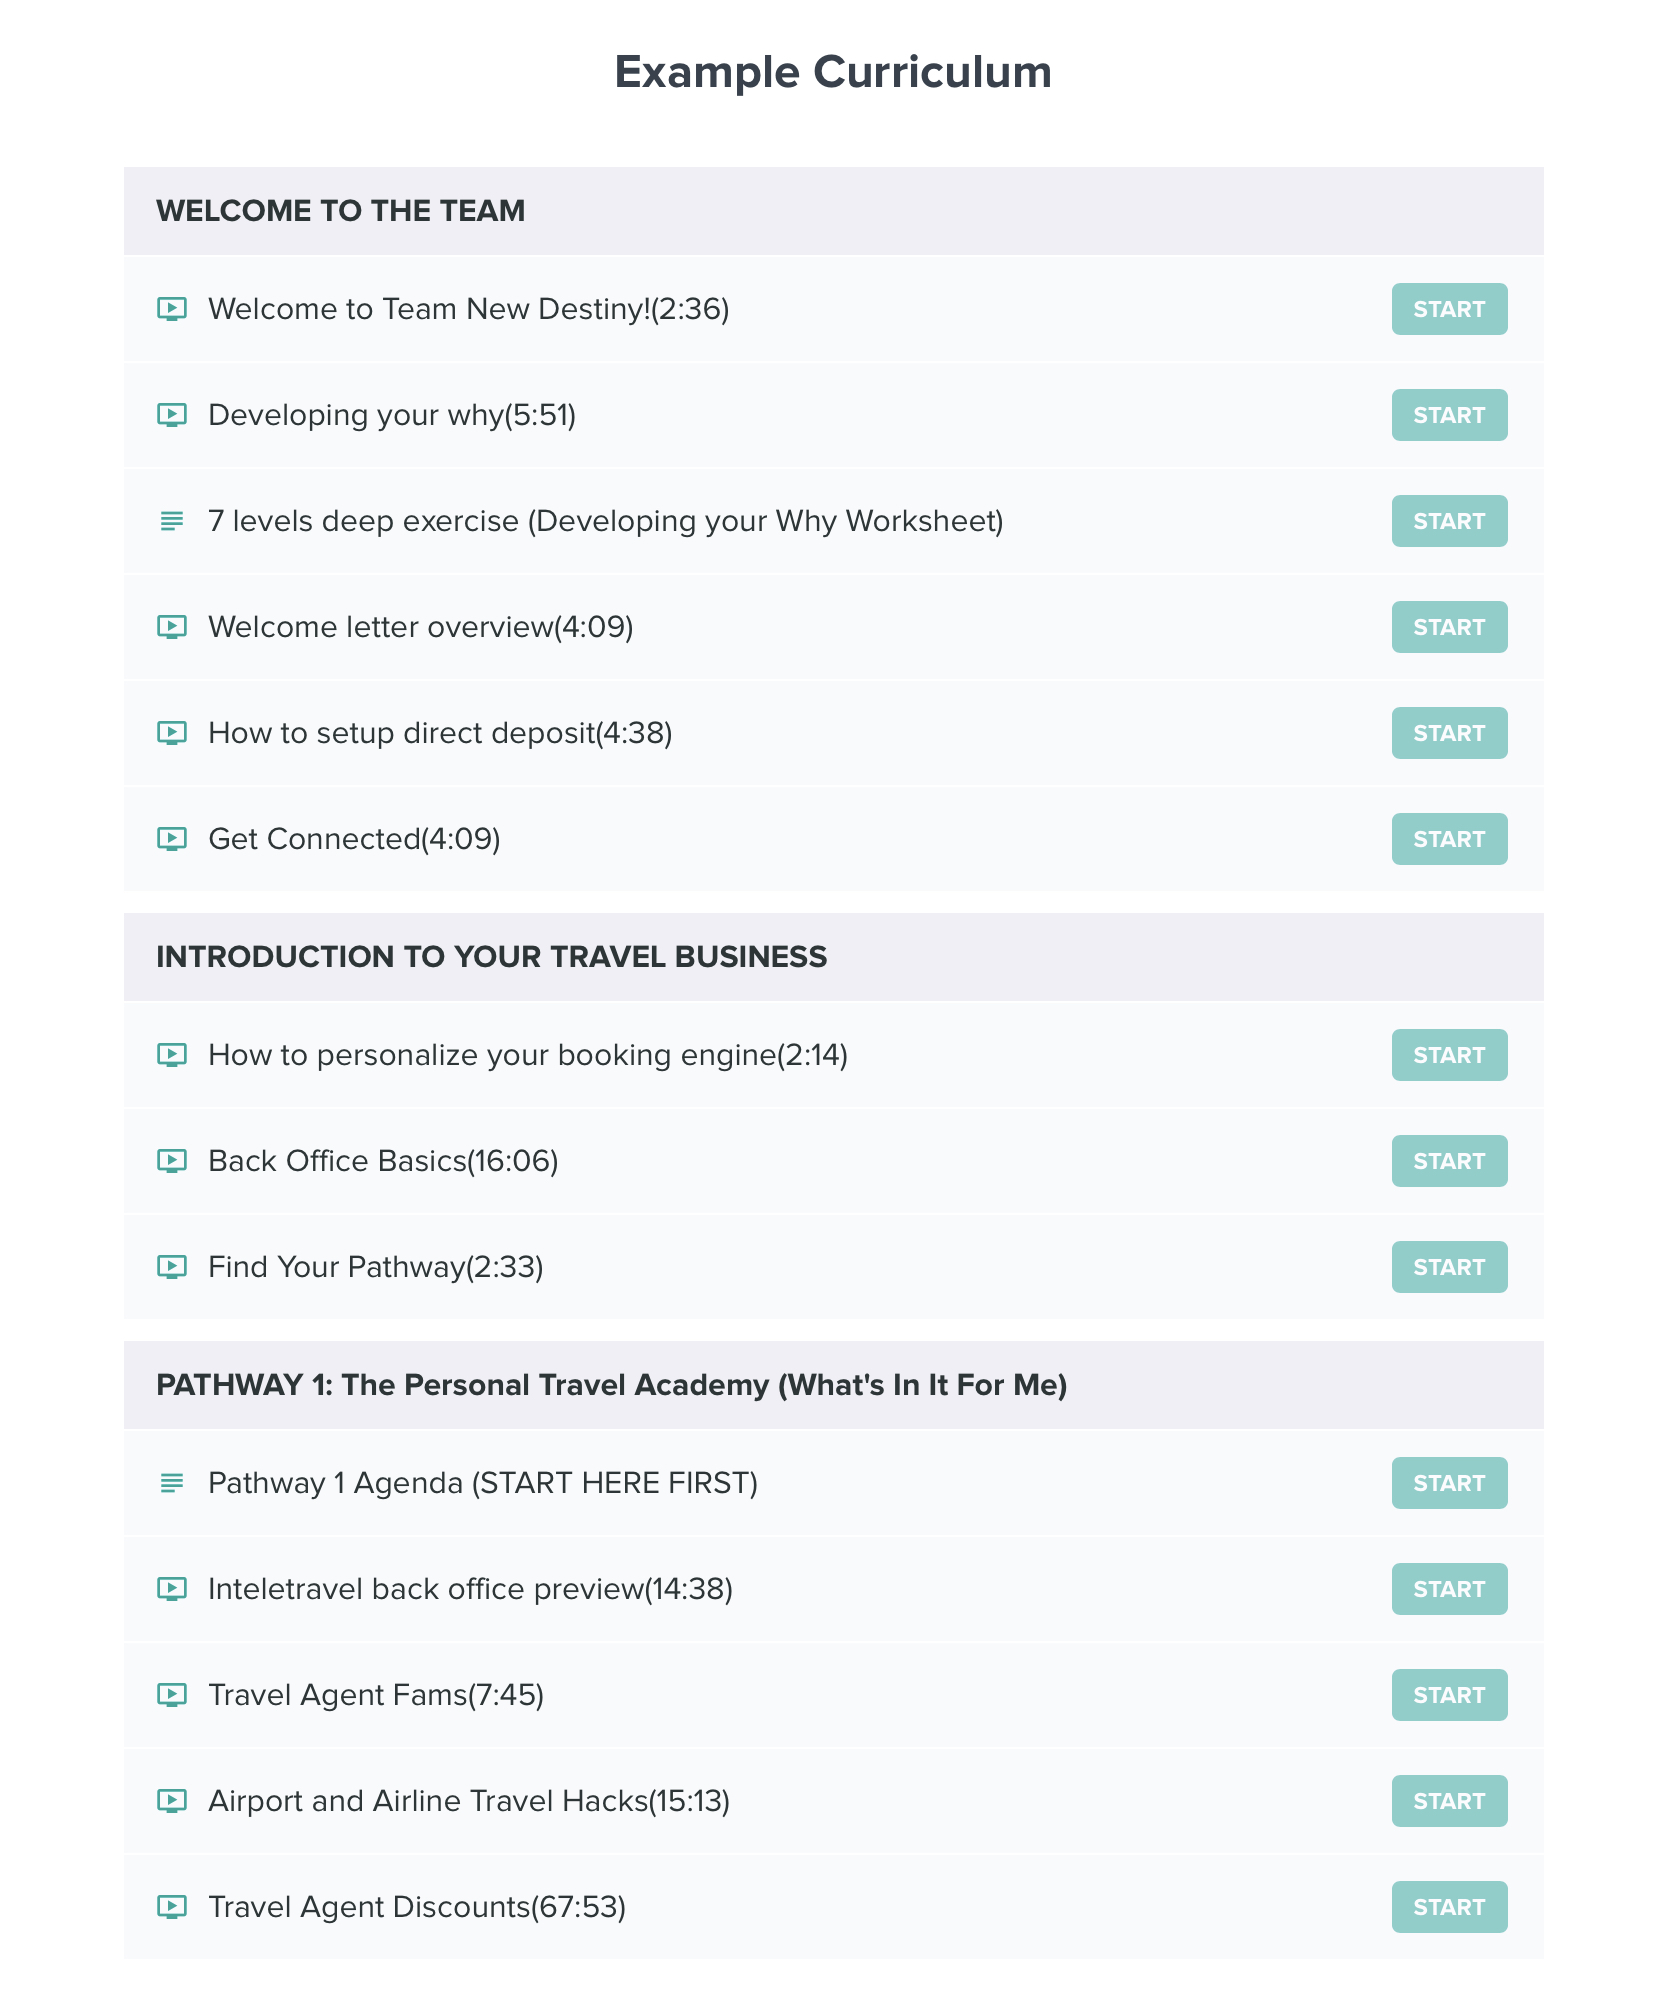Click text icon beside Pathway 1 Agenda
This screenshot has height=1994, width=1668.
coord(172,1483)
